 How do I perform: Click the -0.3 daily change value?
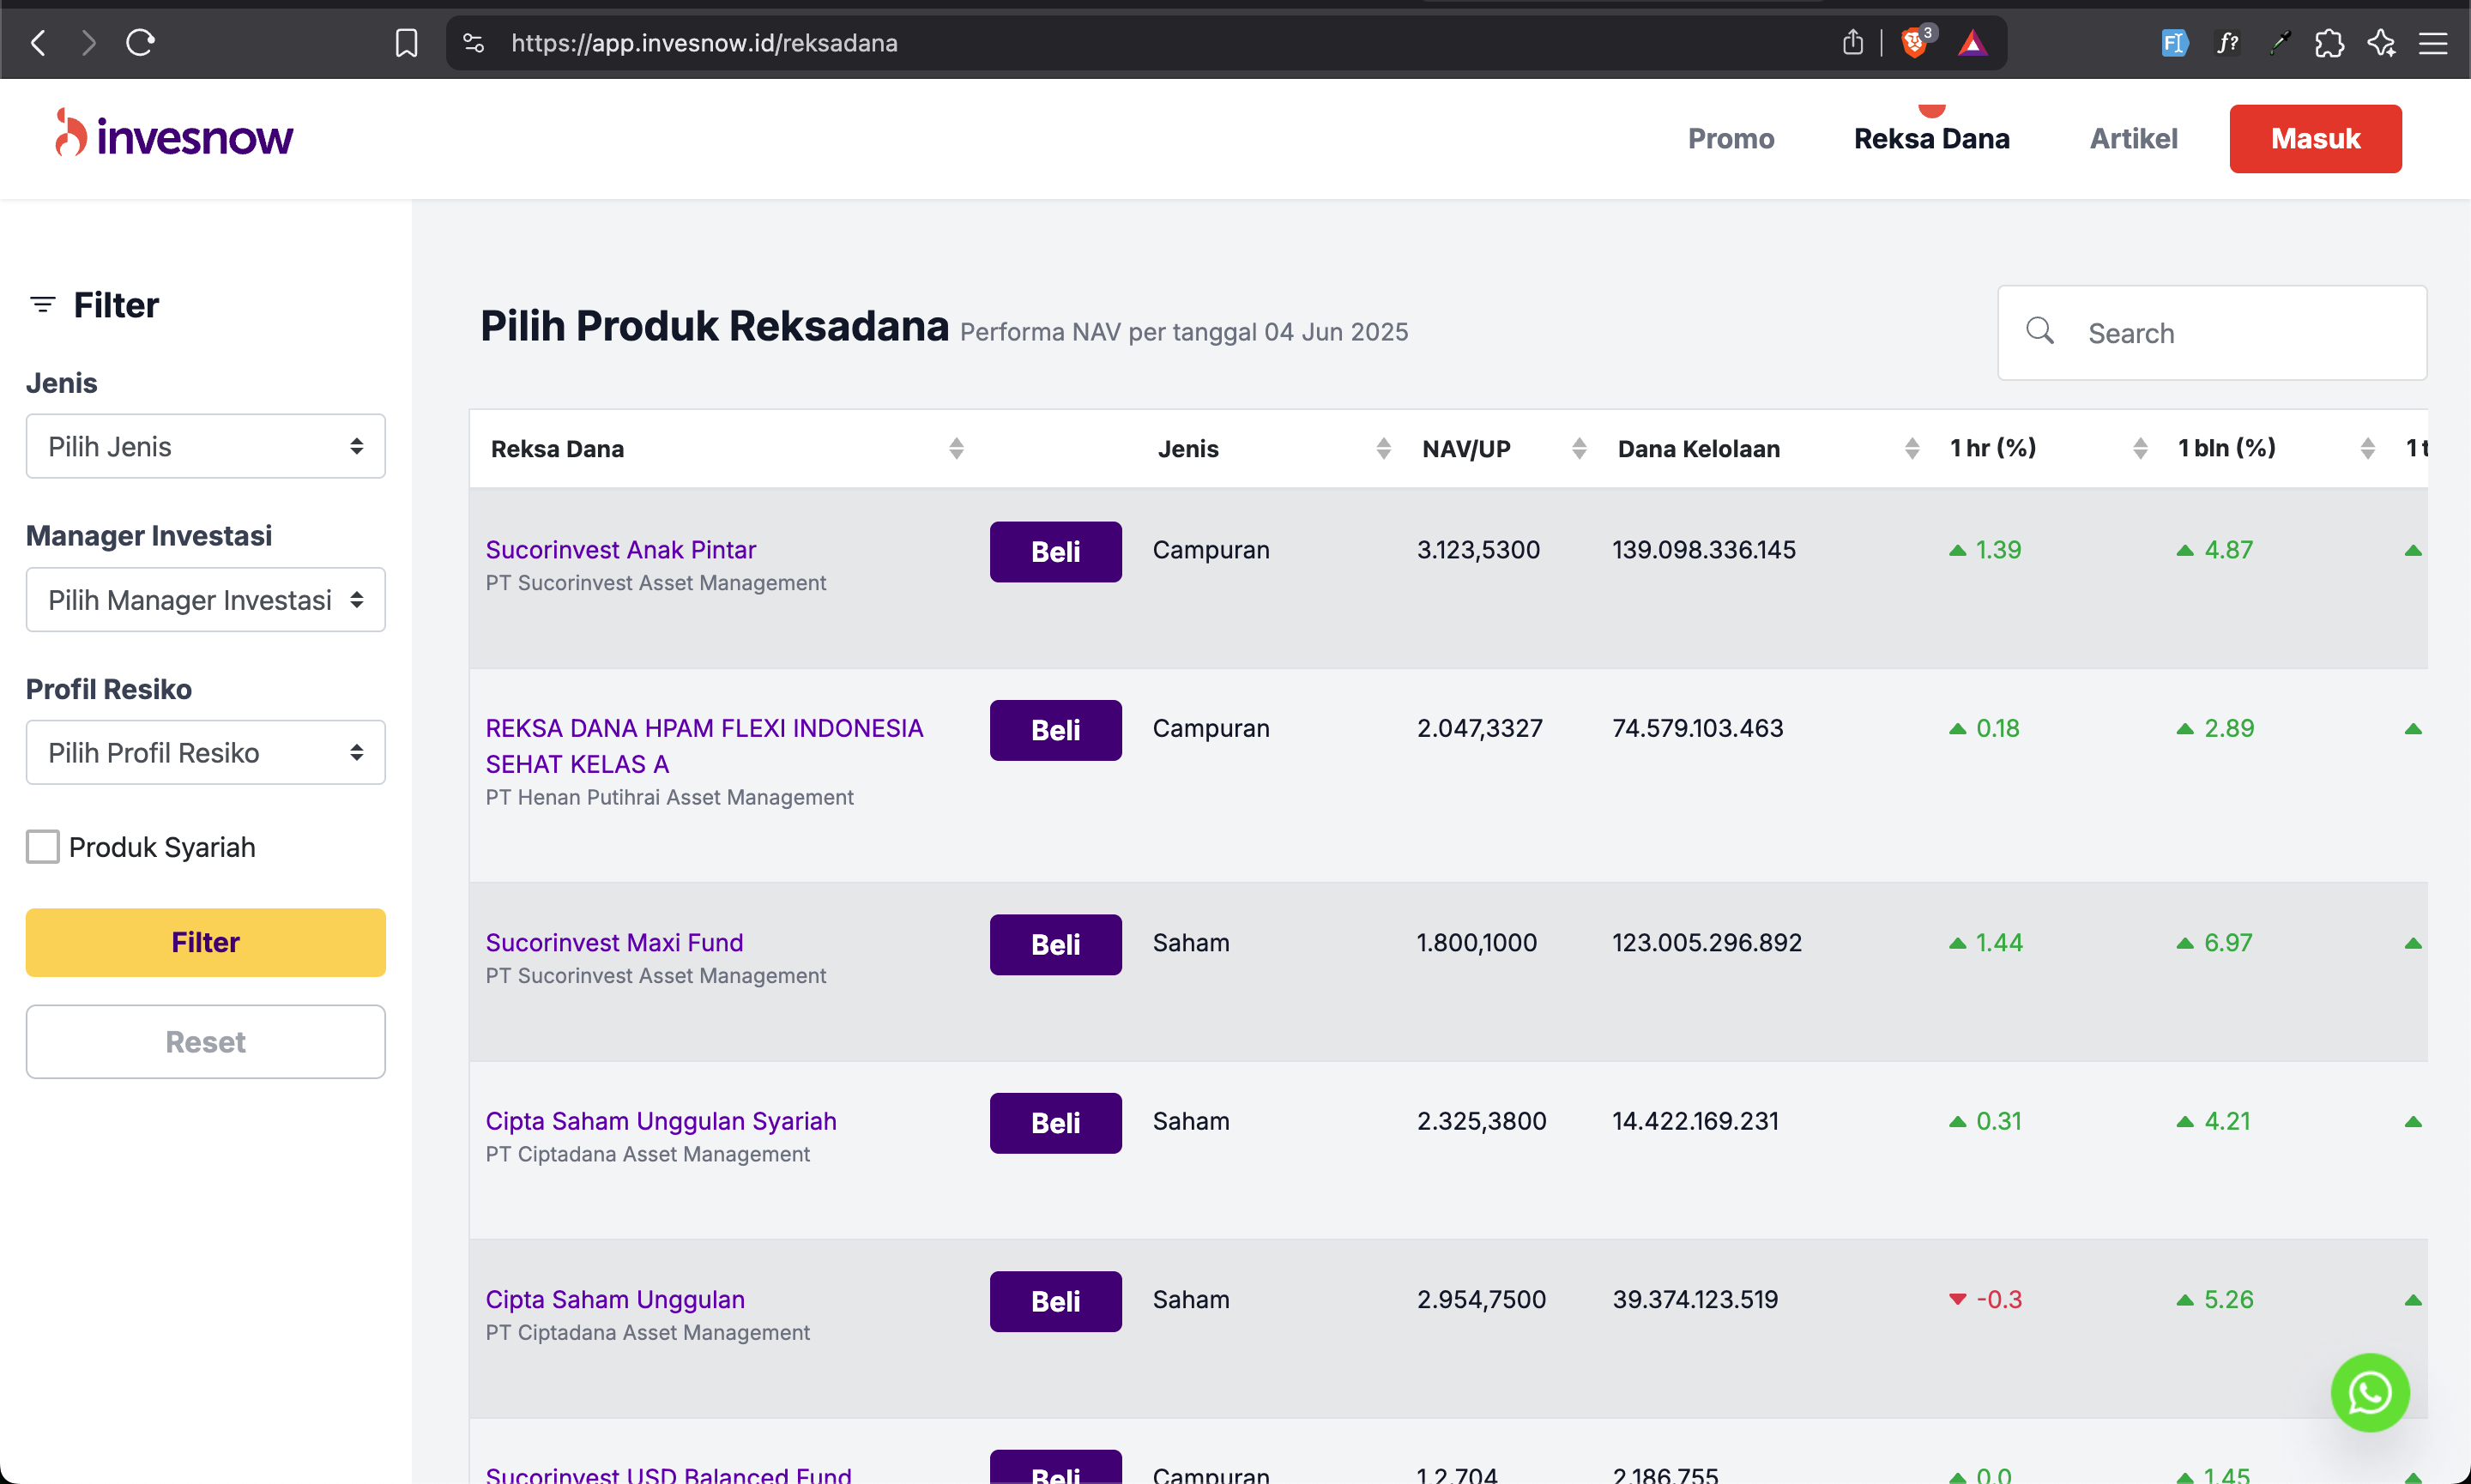pyautogui.click(x=1998, y=1299)
